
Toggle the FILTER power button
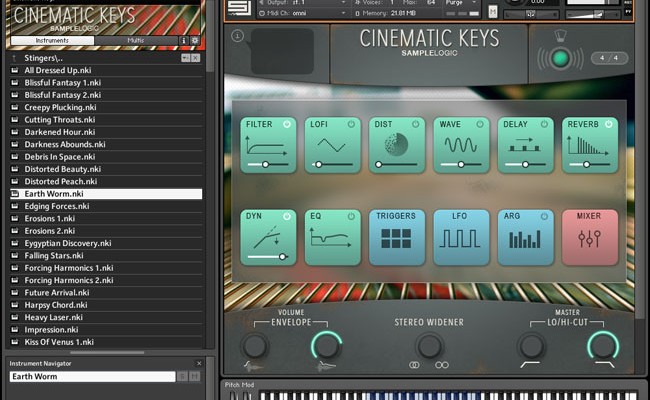click(287, 124)
